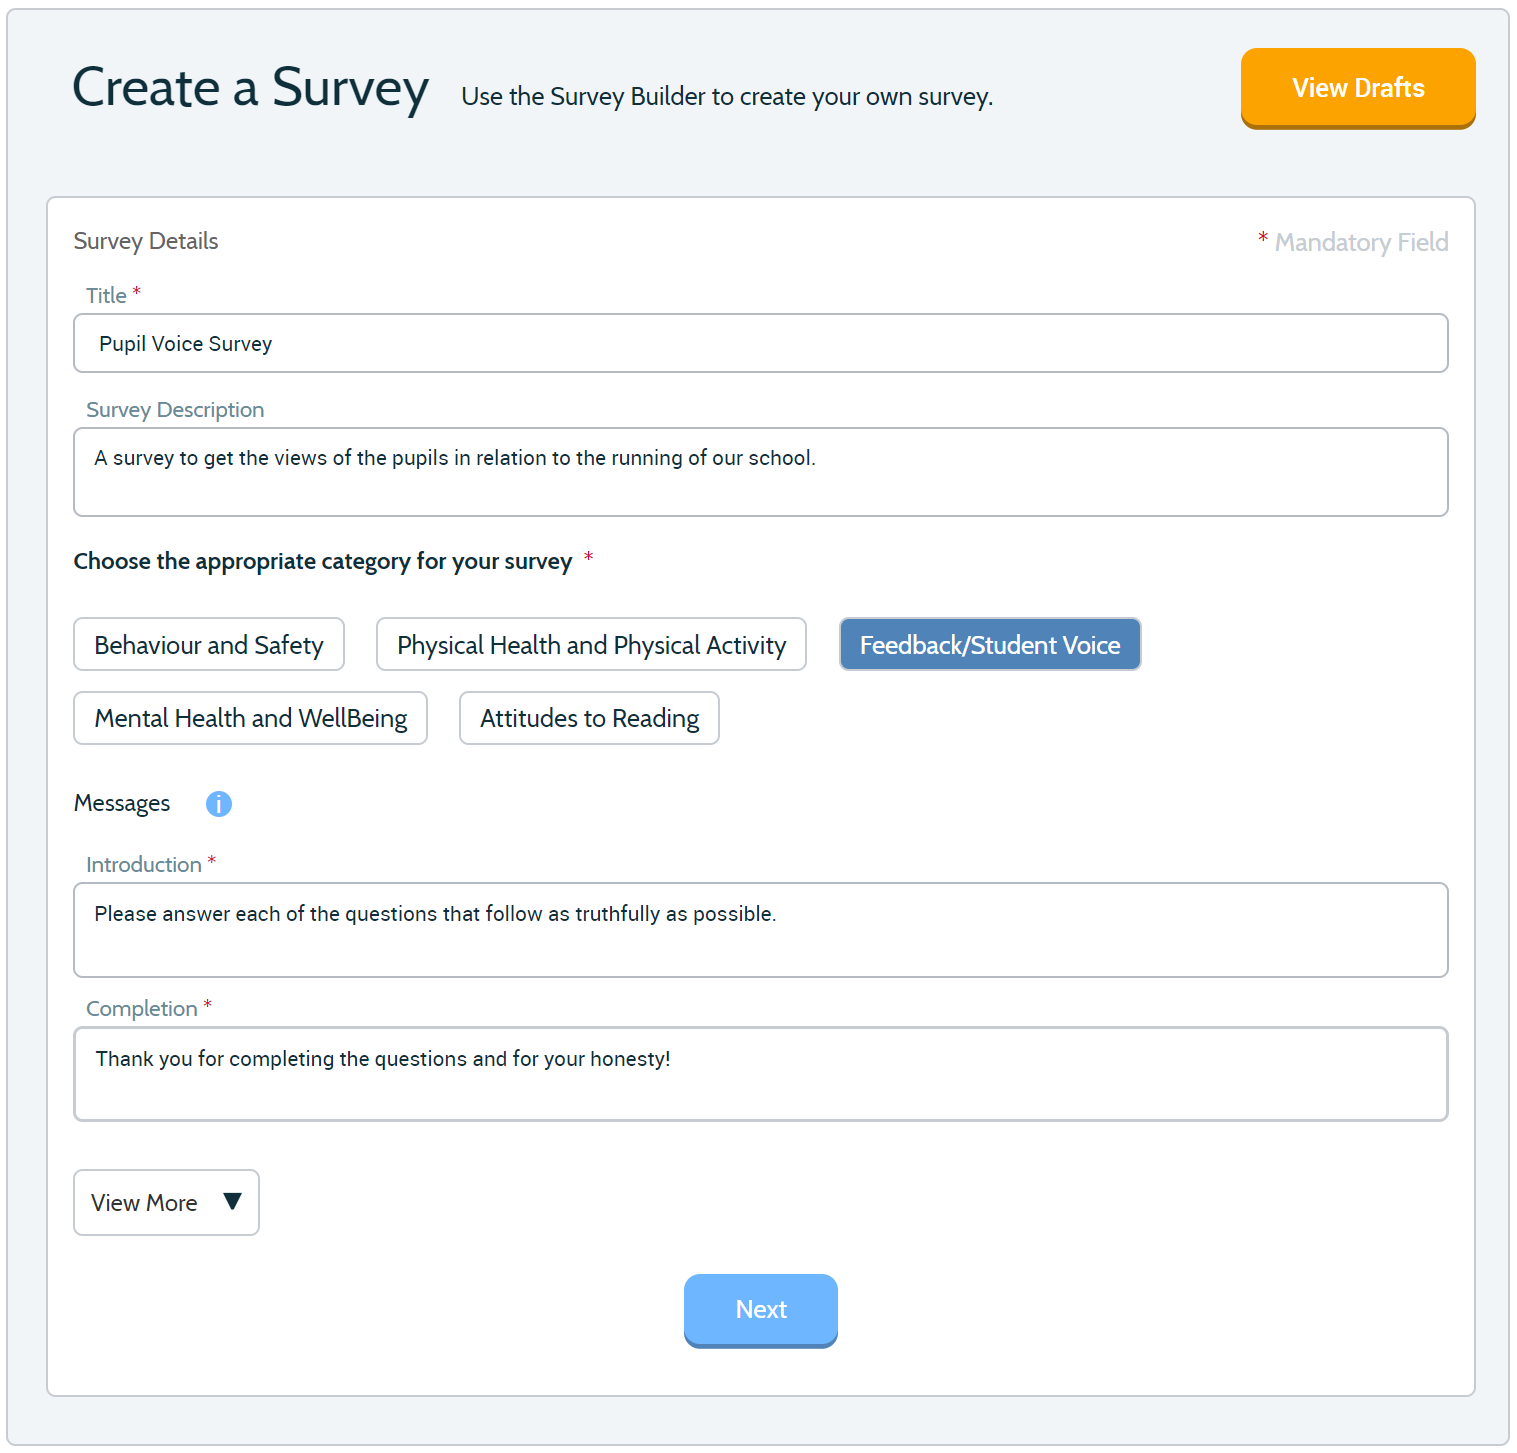Click the Survey Details section label
The width and height of the screenshot is (1517, 1453).
pos(146,241)
